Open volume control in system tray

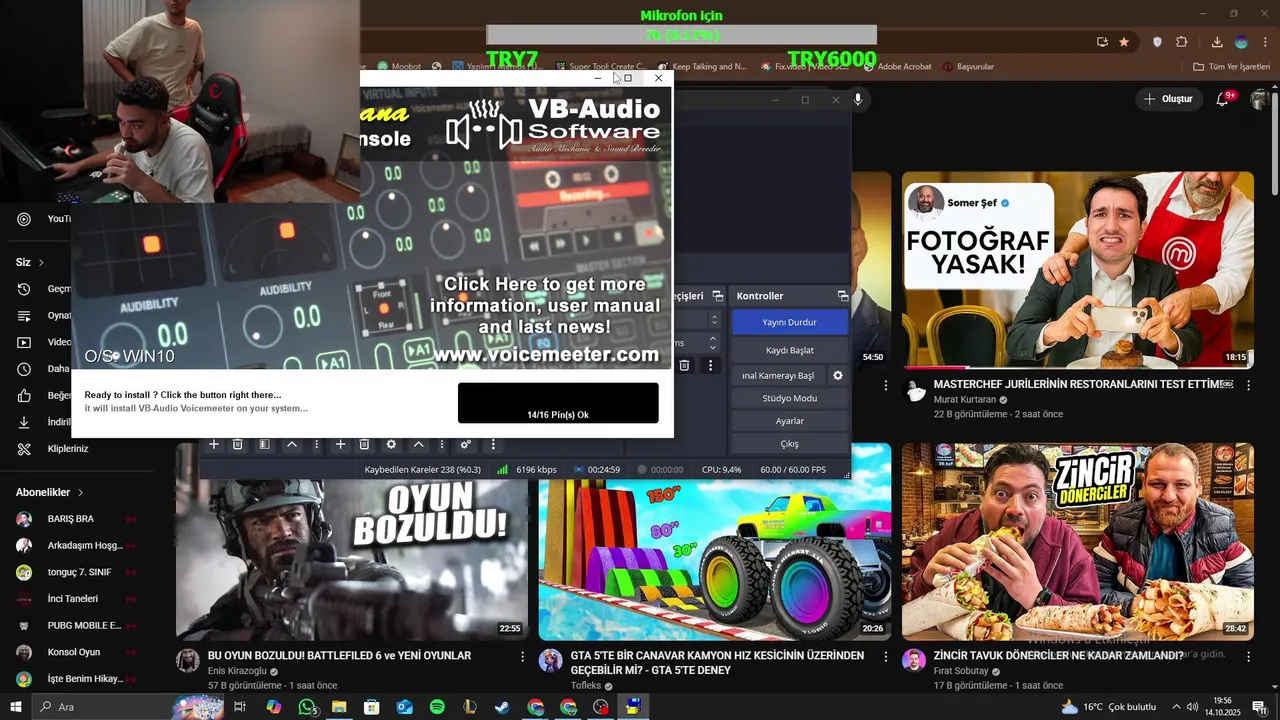(1192, 707)
